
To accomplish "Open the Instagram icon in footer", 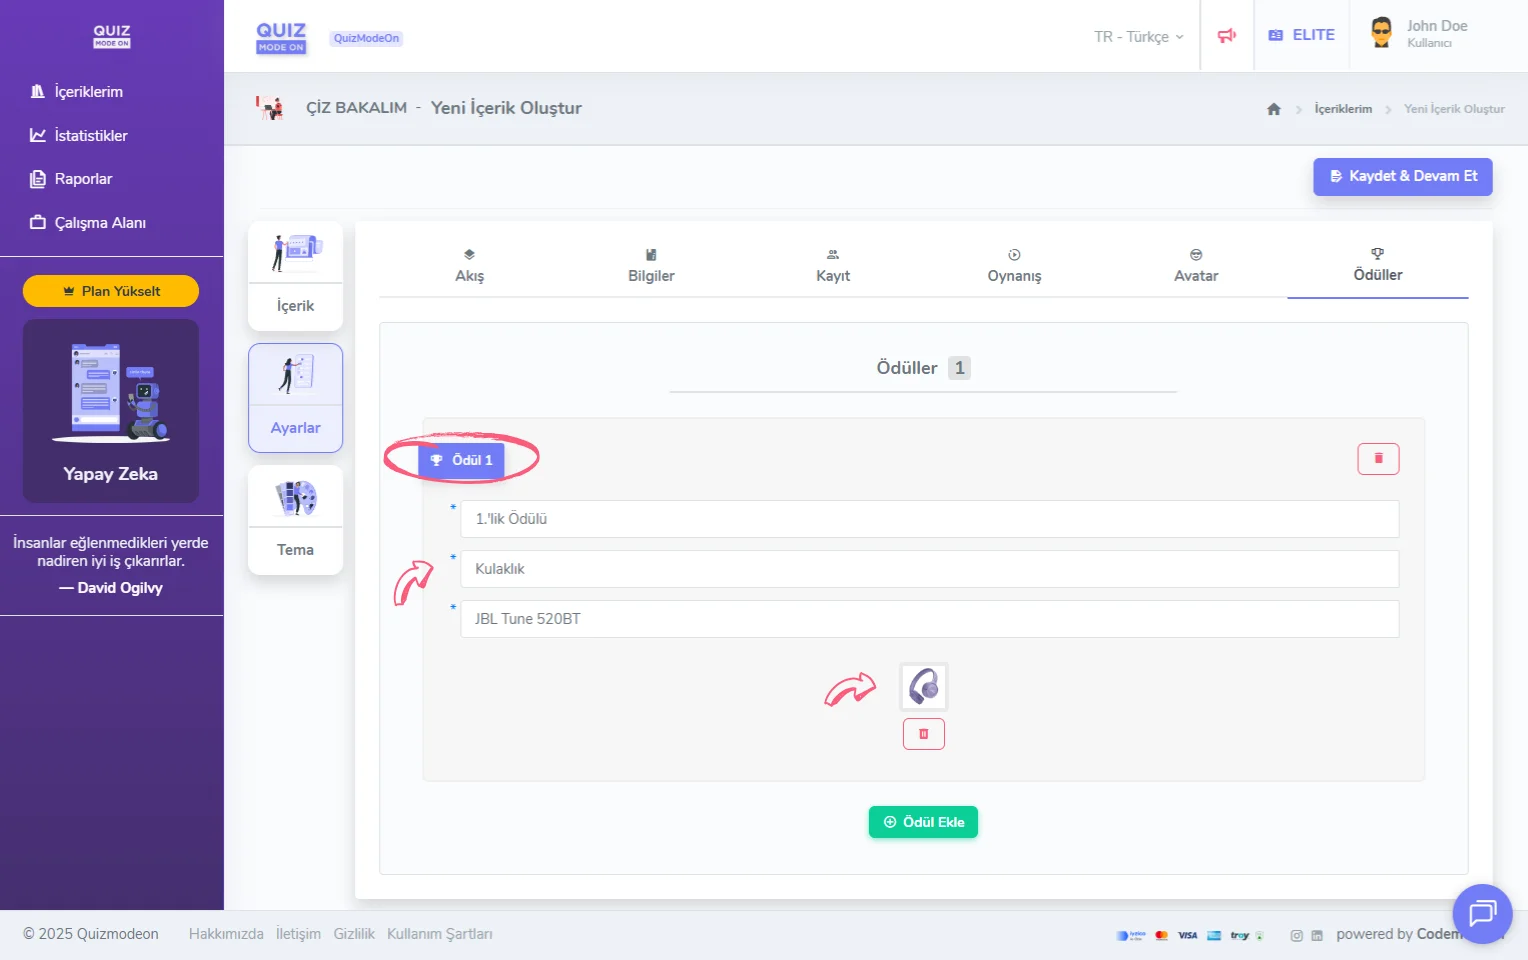I will click(x=1296, y=936).
